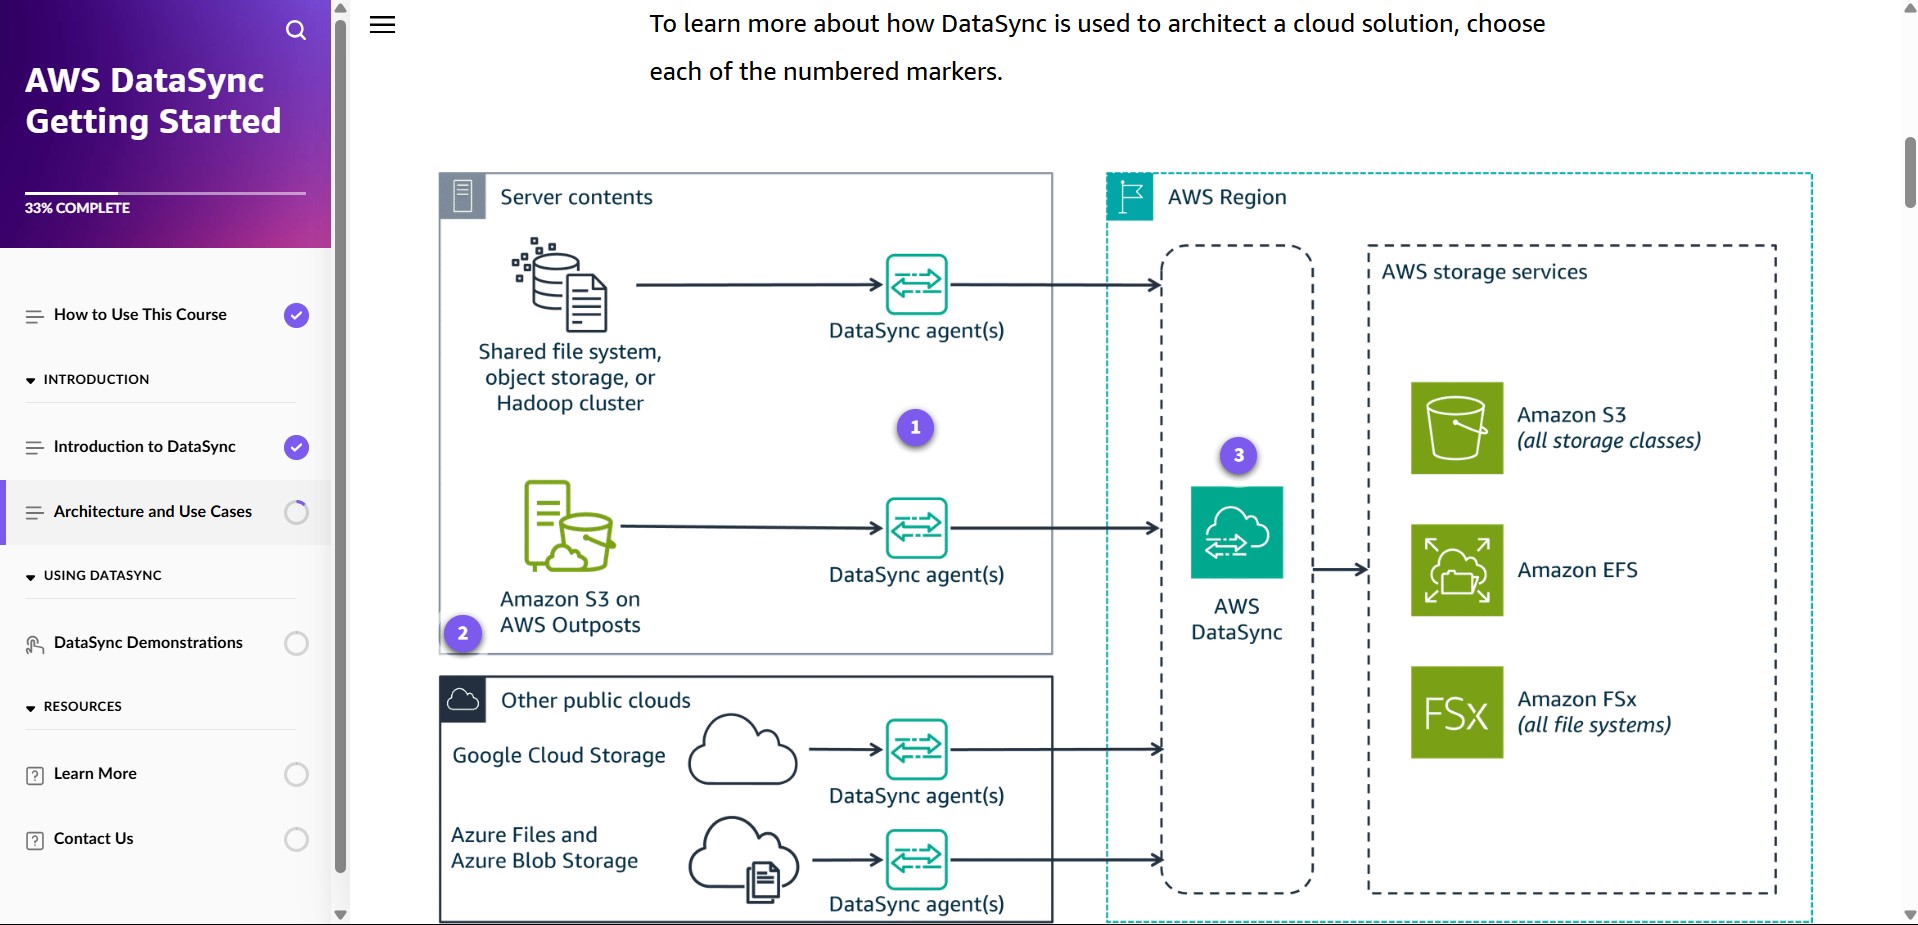Click status circle for Learn More
1918x925 pixels.
[296, 774]
